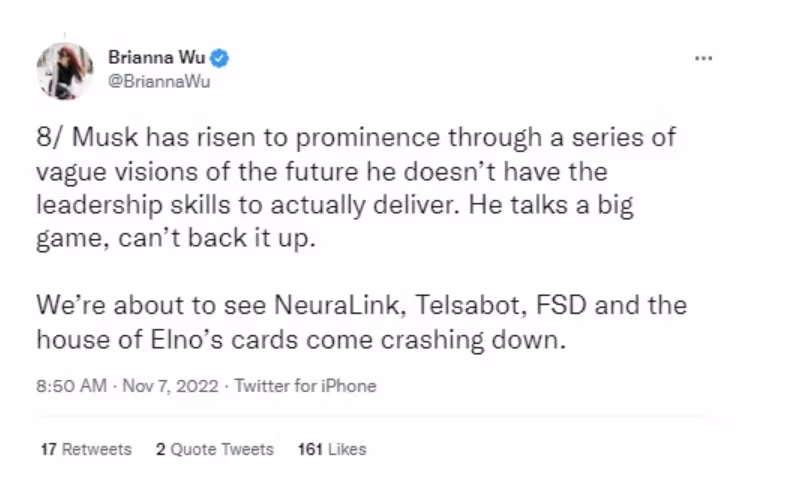Open the 2 Quote Tweets list
The width and height of the screenshot is (800, 483).
(214, 449)
